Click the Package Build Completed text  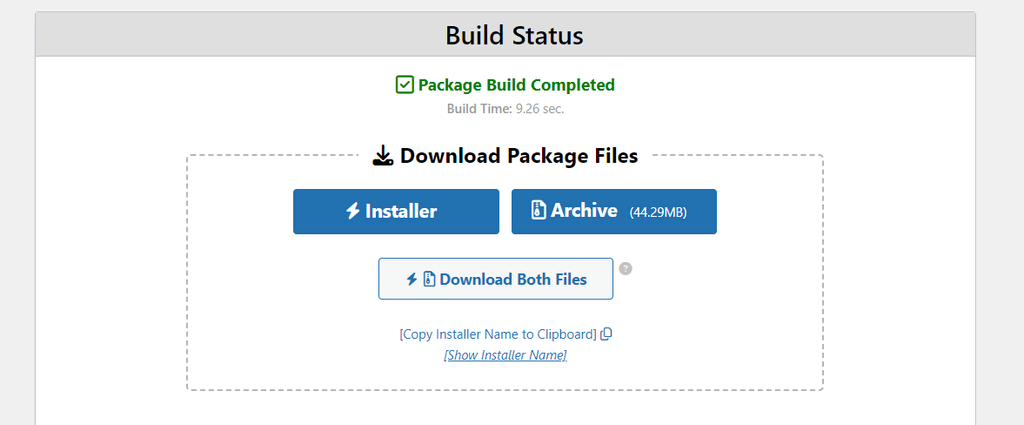(516, 85)
